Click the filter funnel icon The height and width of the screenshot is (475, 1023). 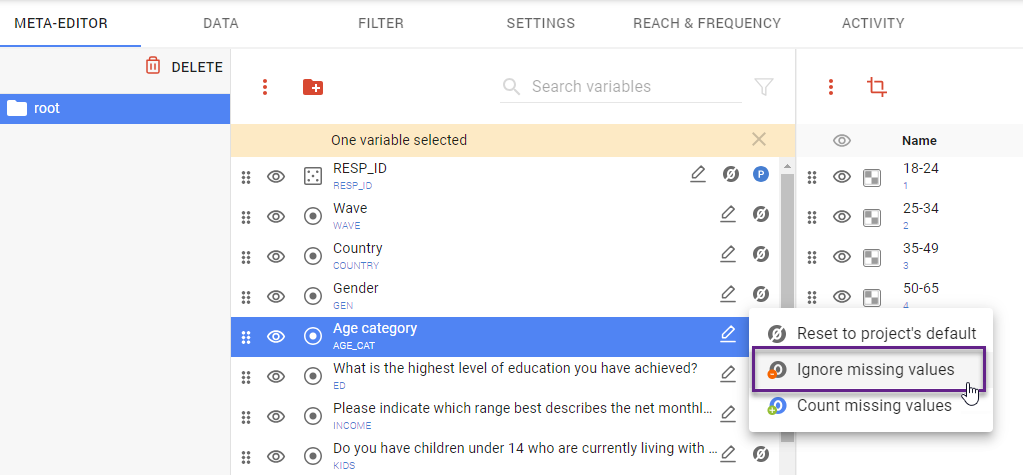click(764, 87)
